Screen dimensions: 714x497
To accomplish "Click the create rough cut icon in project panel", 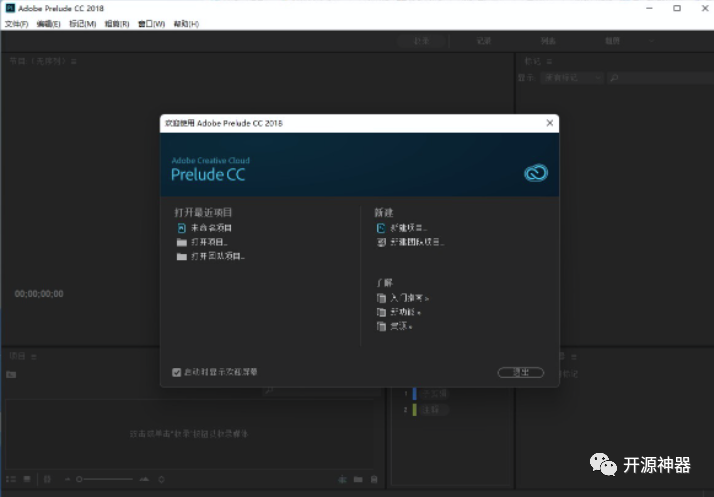I will (342, 479).
